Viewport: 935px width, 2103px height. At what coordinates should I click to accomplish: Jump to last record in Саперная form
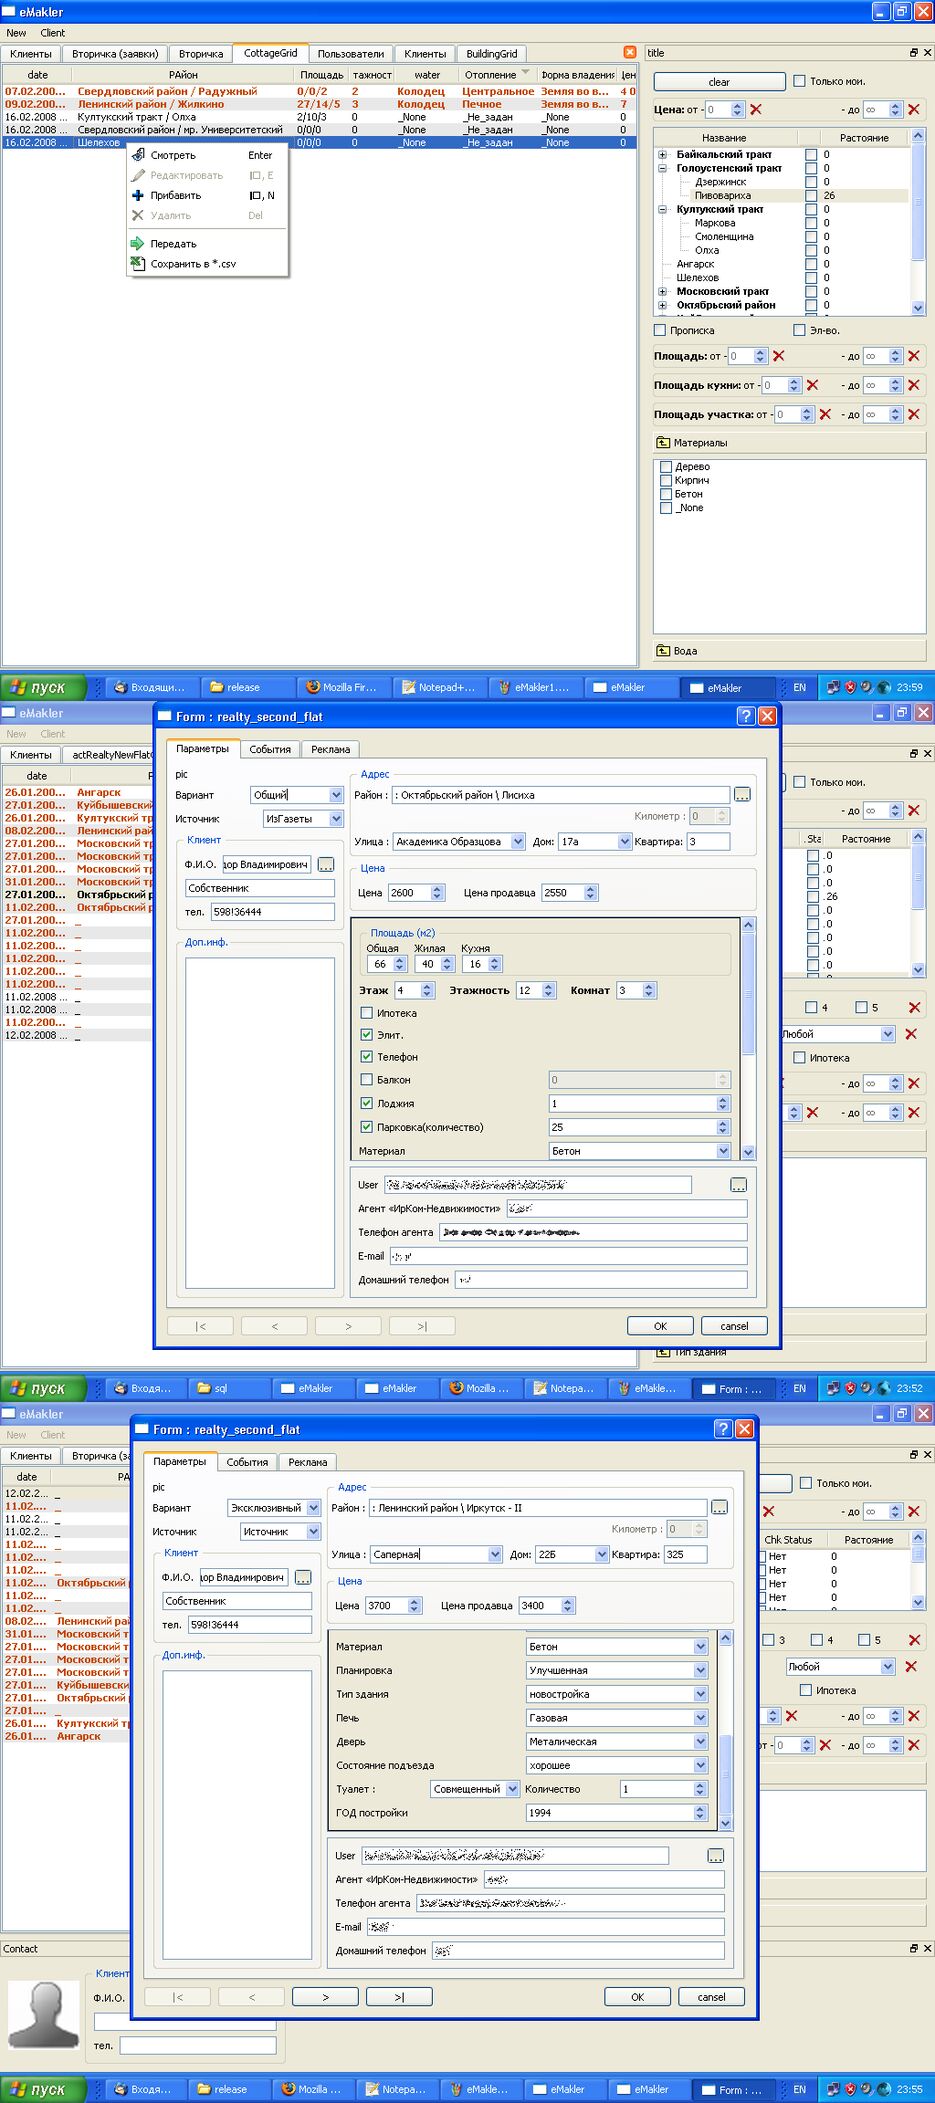tap(399, 1997)
